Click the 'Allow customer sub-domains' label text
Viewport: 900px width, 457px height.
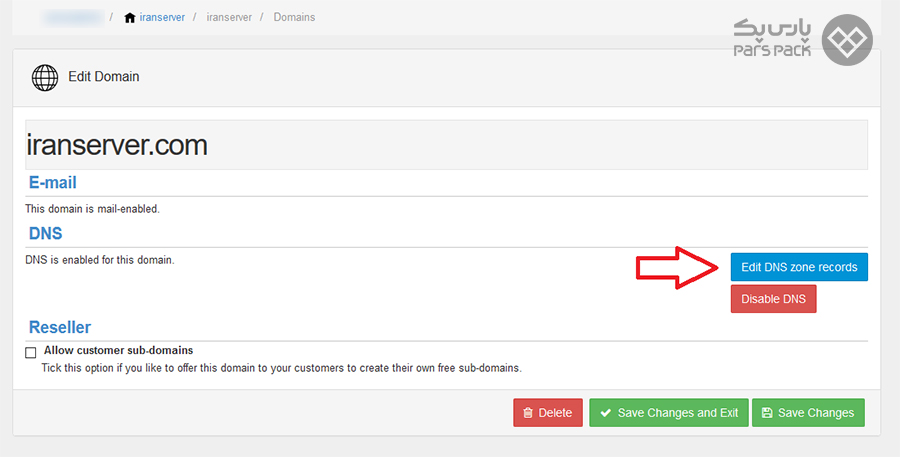click(117, 351)
